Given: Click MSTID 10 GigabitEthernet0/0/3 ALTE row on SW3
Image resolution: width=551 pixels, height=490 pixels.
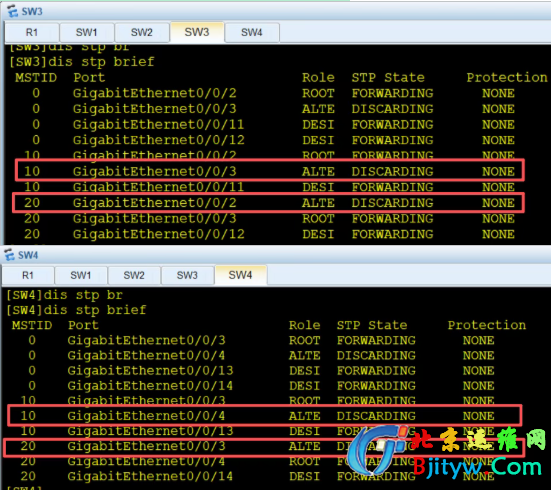Looking at the screenshot, I should pos(270,170).
